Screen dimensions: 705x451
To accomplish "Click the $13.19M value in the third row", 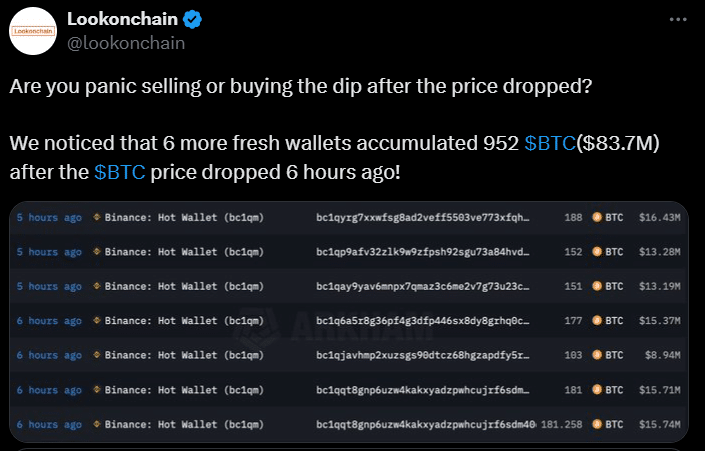I will tap(660, 286).
